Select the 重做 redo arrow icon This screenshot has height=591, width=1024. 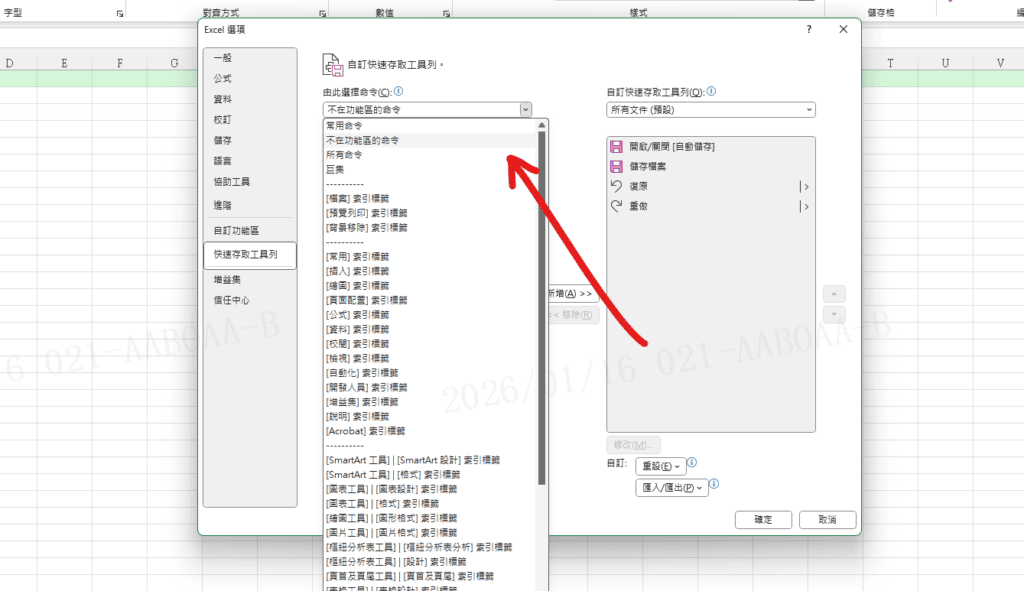[616, 206]
